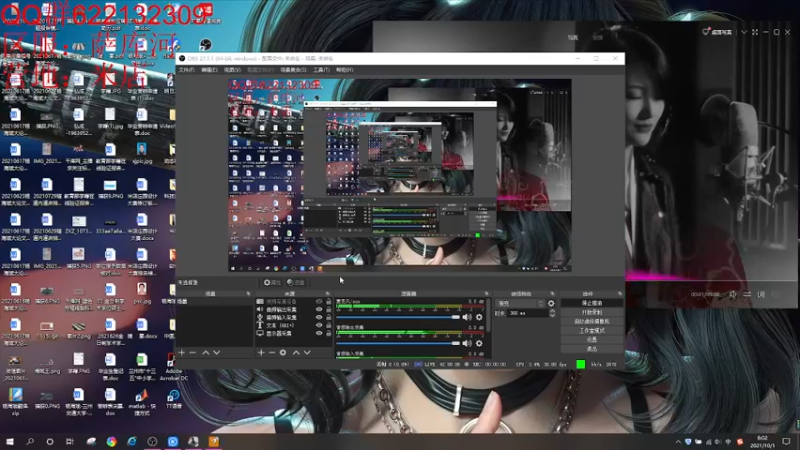Image resolution: width=800 pixels, height=450 pixels.
Task: Open matlab desktop shortcut
Action: pyautogui.click(x=142, y=402)
